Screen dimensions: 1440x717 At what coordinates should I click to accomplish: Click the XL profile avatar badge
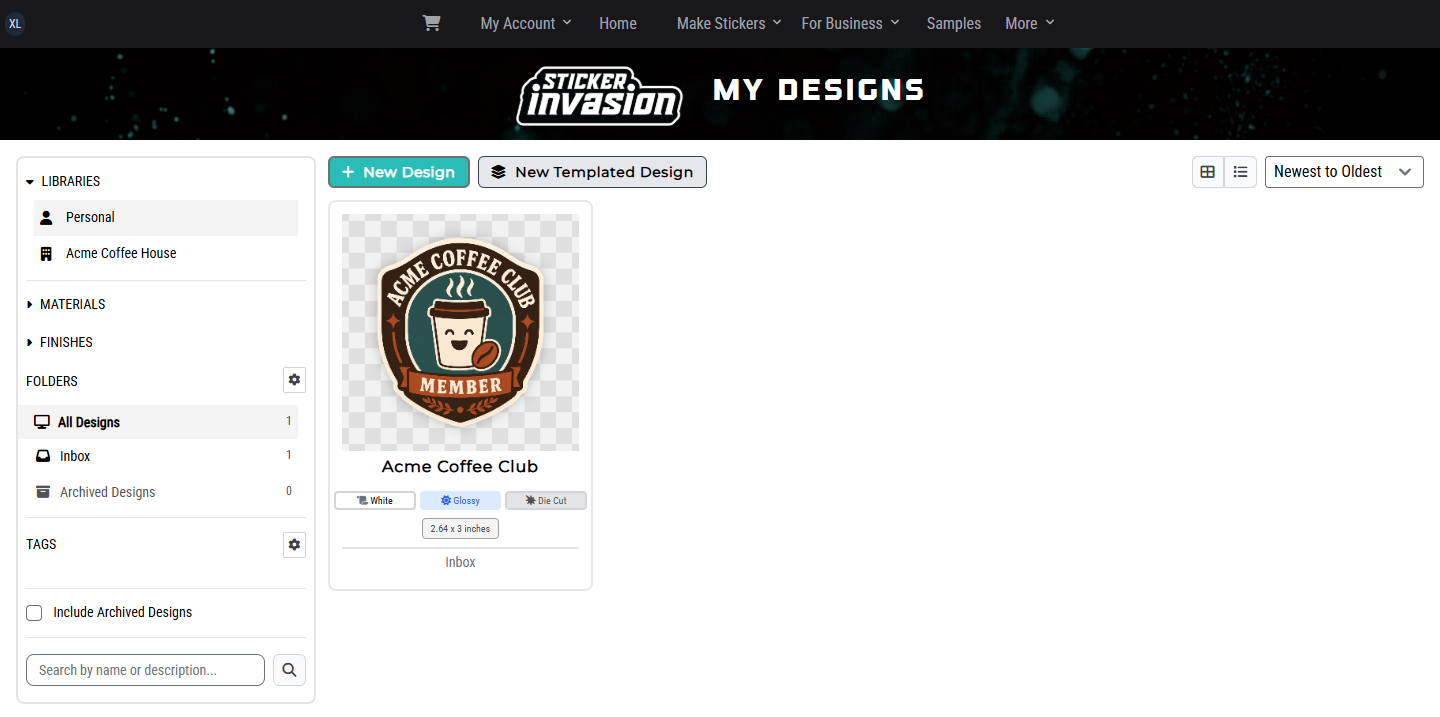[15, 23]
